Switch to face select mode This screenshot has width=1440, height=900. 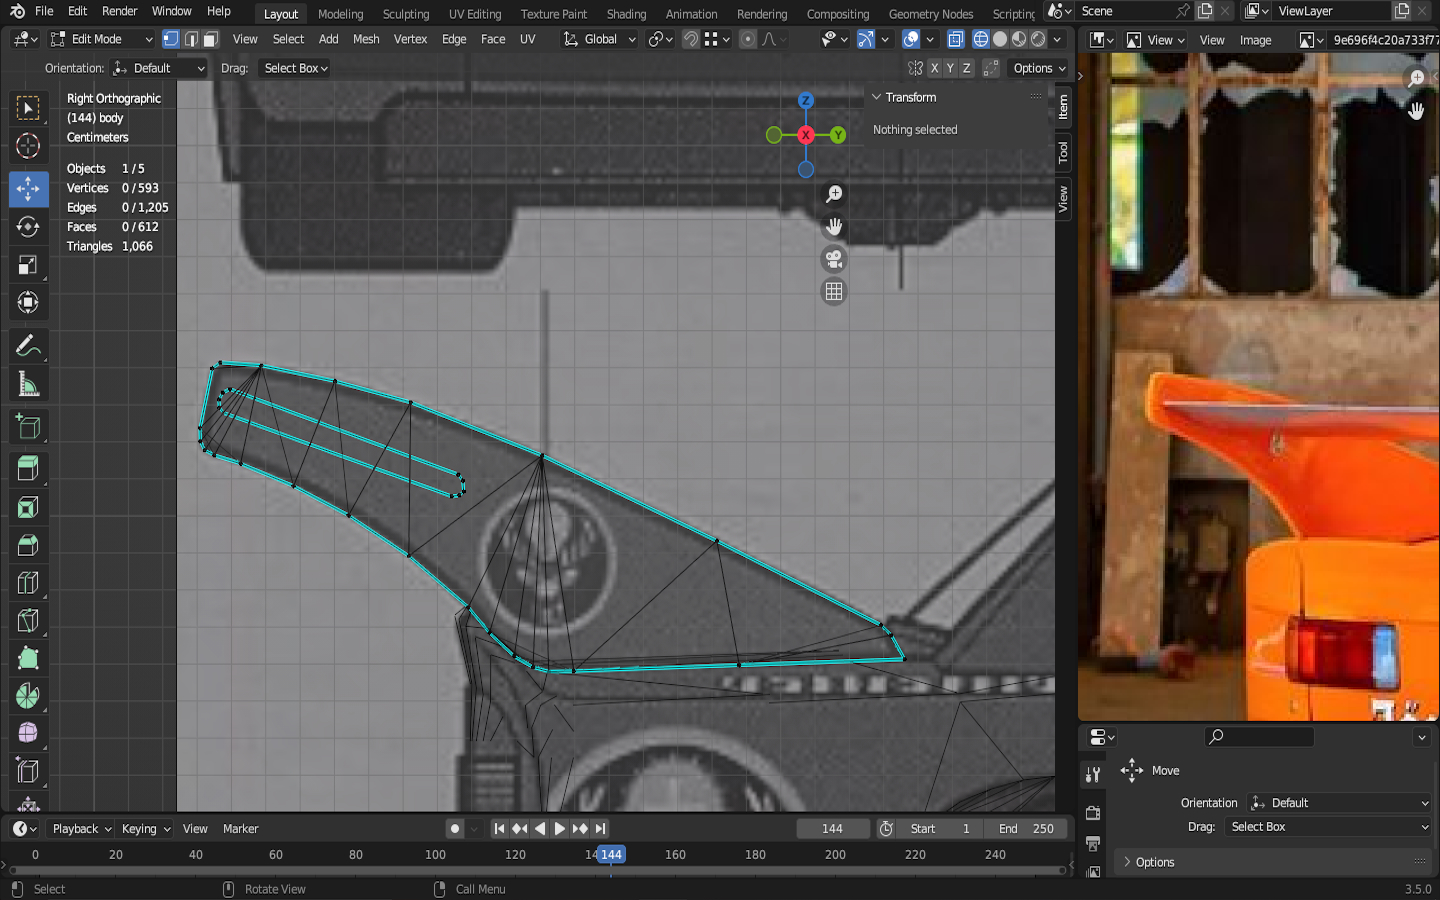[210, 39]
